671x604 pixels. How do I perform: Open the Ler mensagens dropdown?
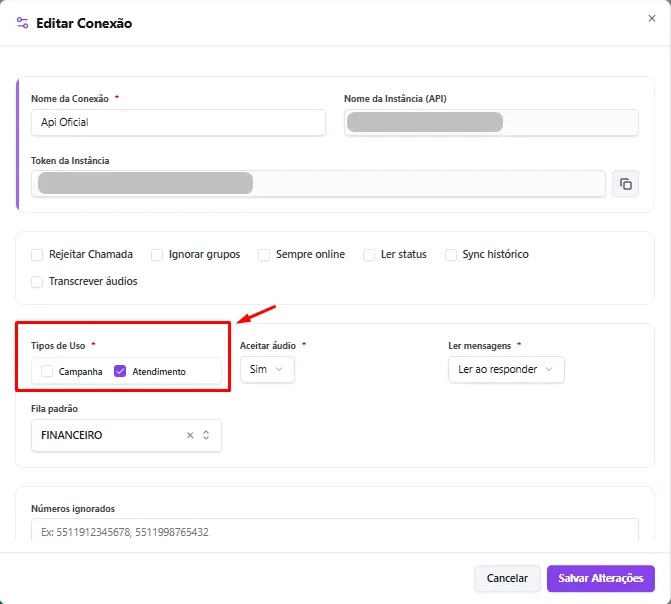(x=506, y=369)
